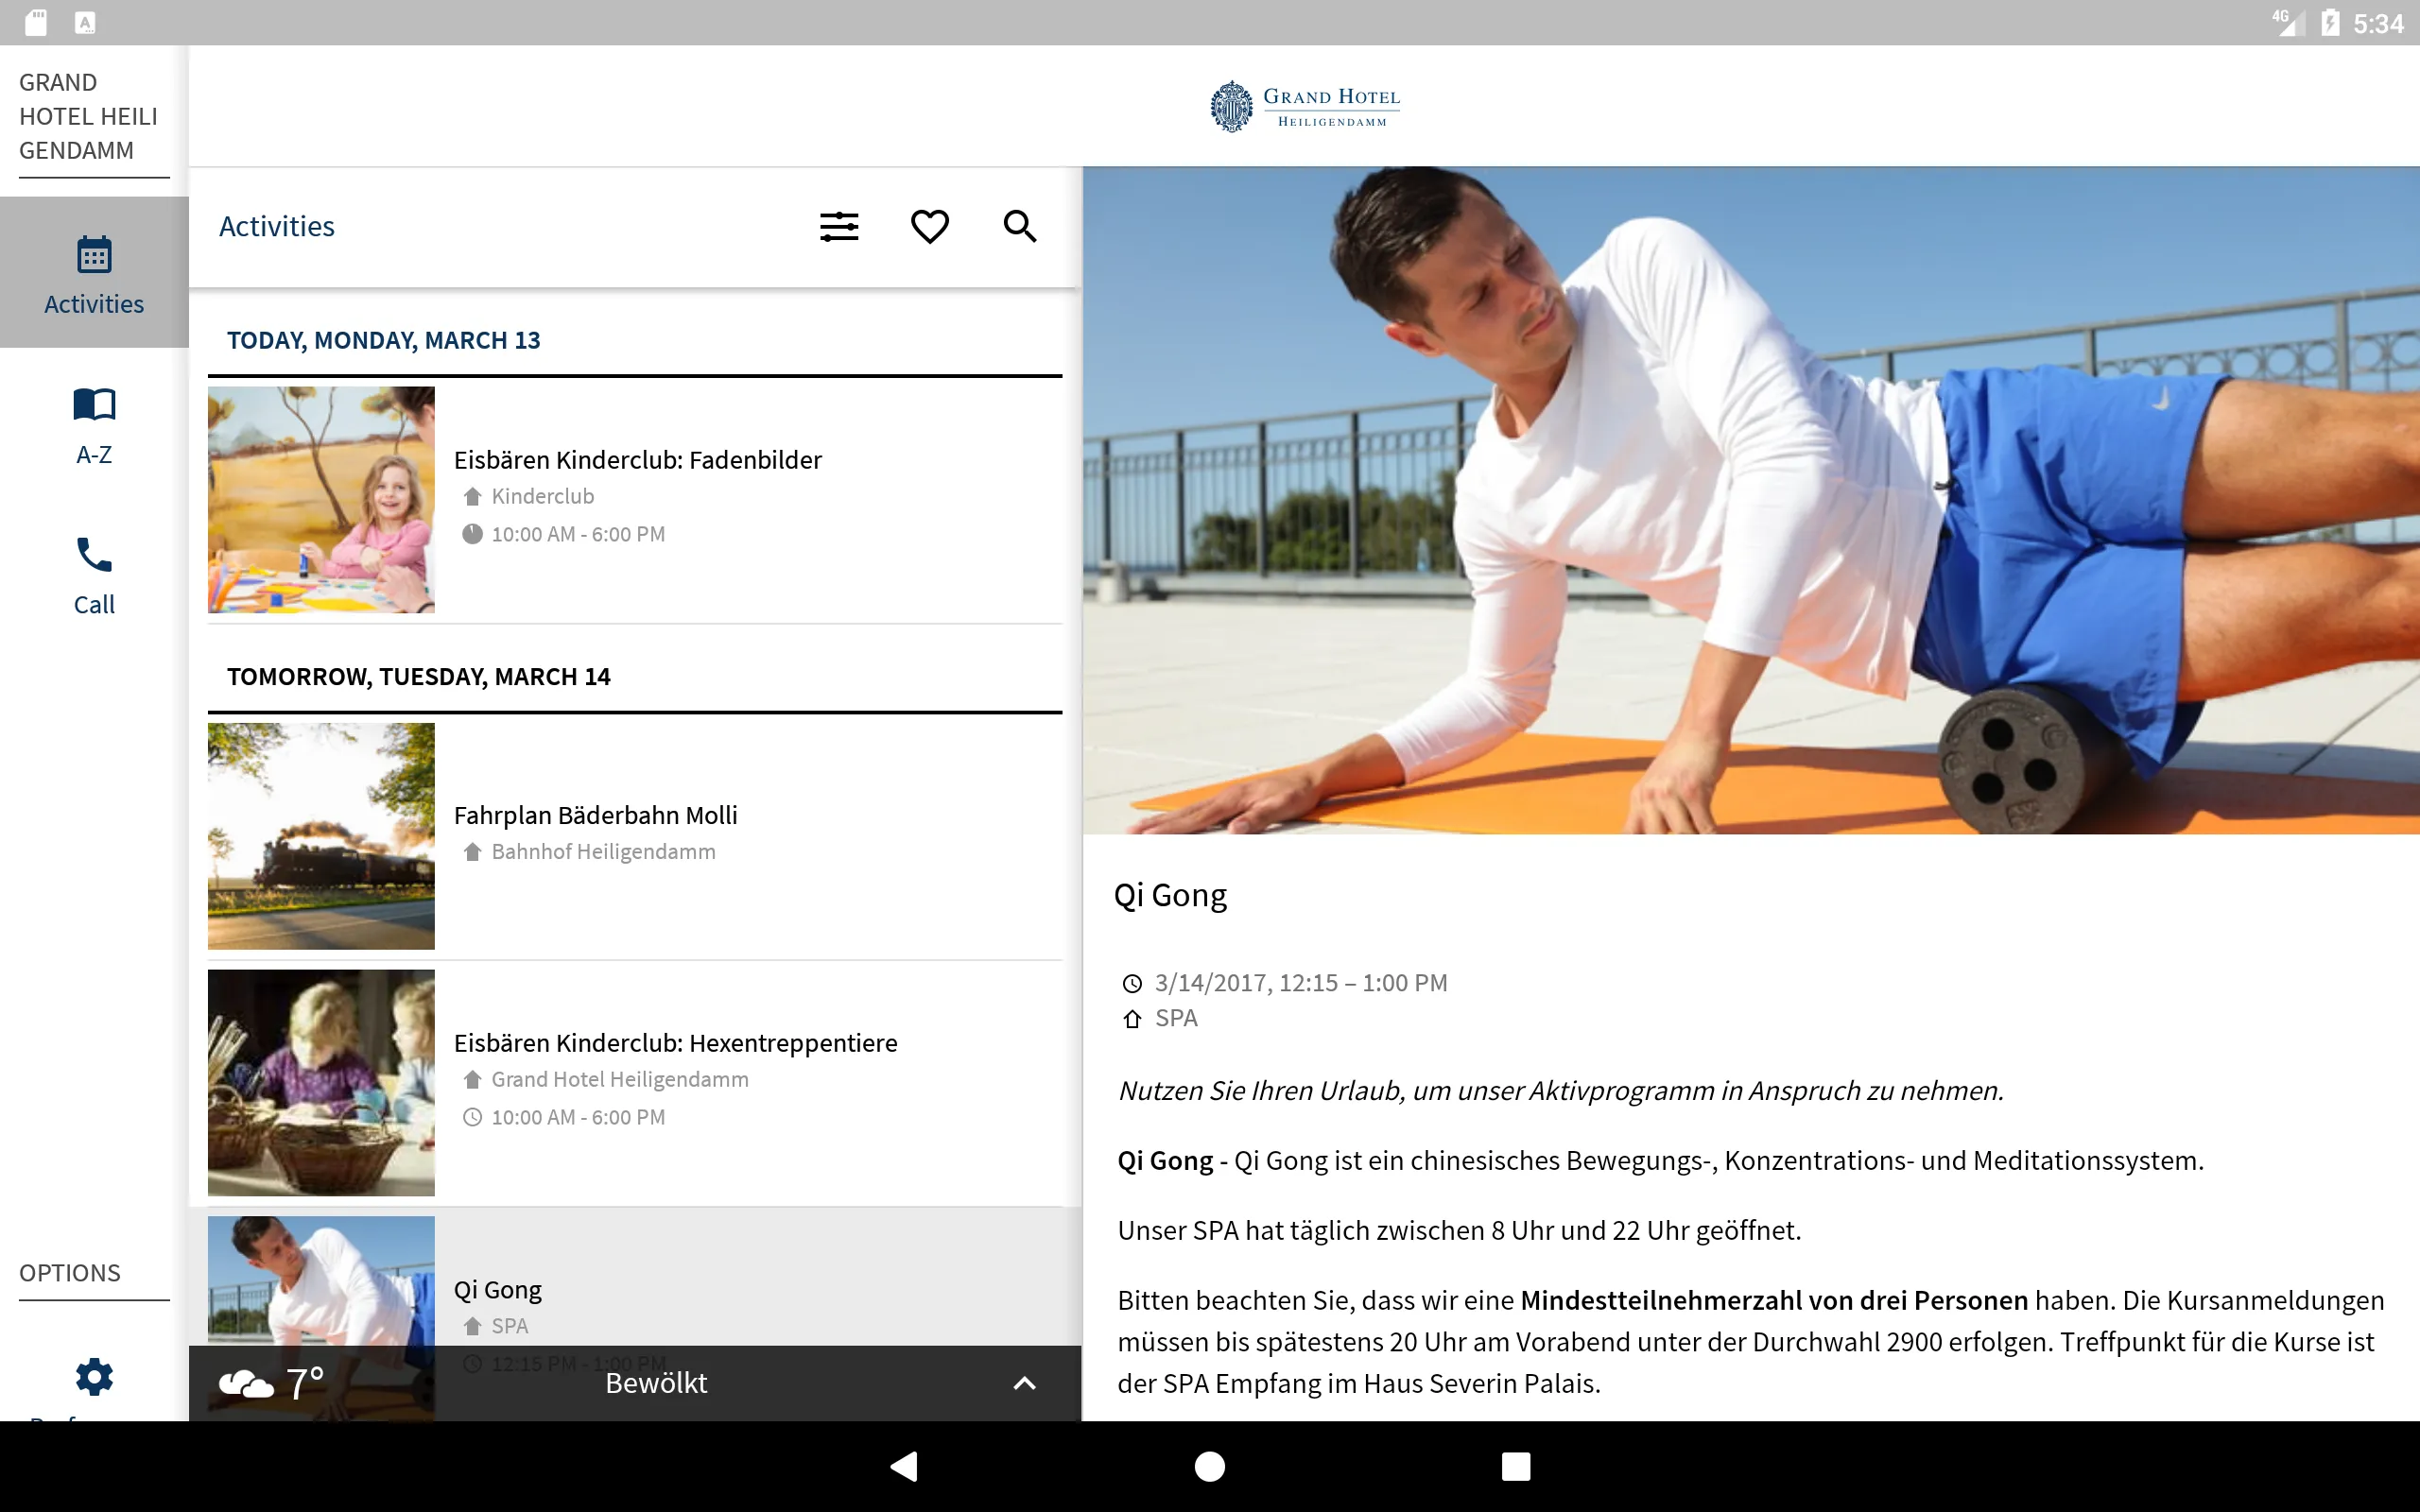This screenshot has width=2420, height=1512.
Task: Select the Qi Gong list entry
Action: pyautogui.click(x=635, y=1277)
